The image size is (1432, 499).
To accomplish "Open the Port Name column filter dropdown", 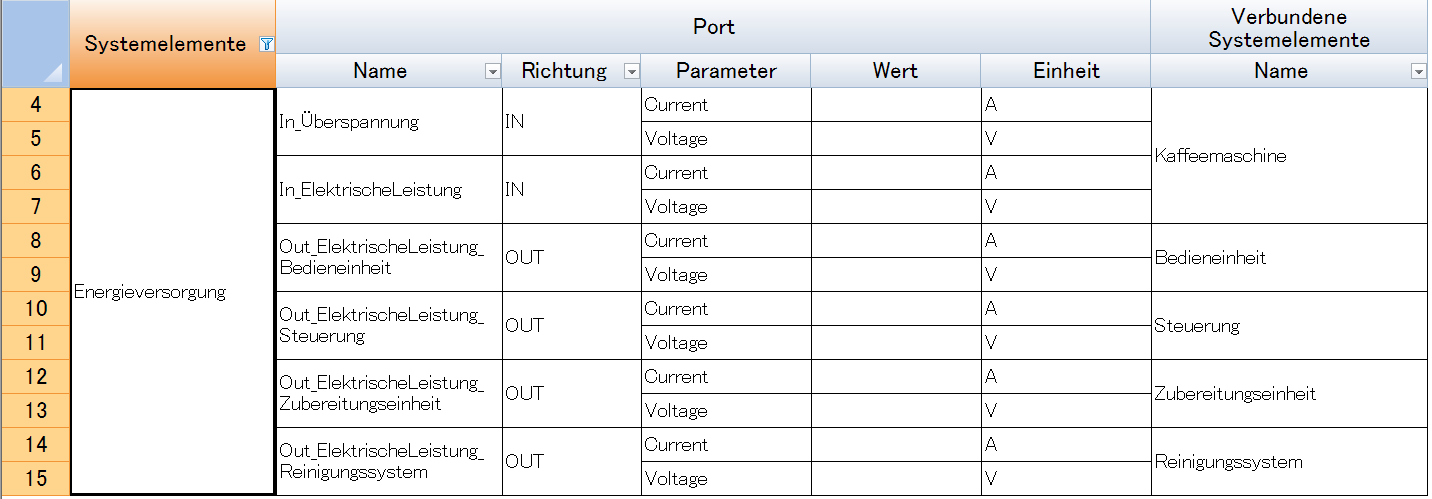I will (x=491, y=71).
